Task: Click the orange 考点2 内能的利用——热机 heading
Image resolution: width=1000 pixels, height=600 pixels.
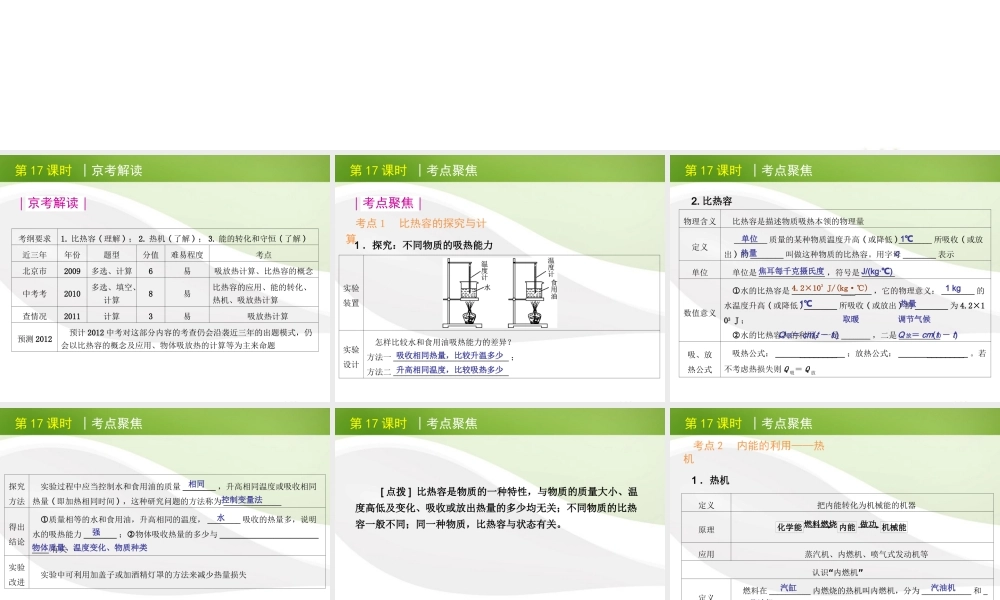Action: point(754,452)
